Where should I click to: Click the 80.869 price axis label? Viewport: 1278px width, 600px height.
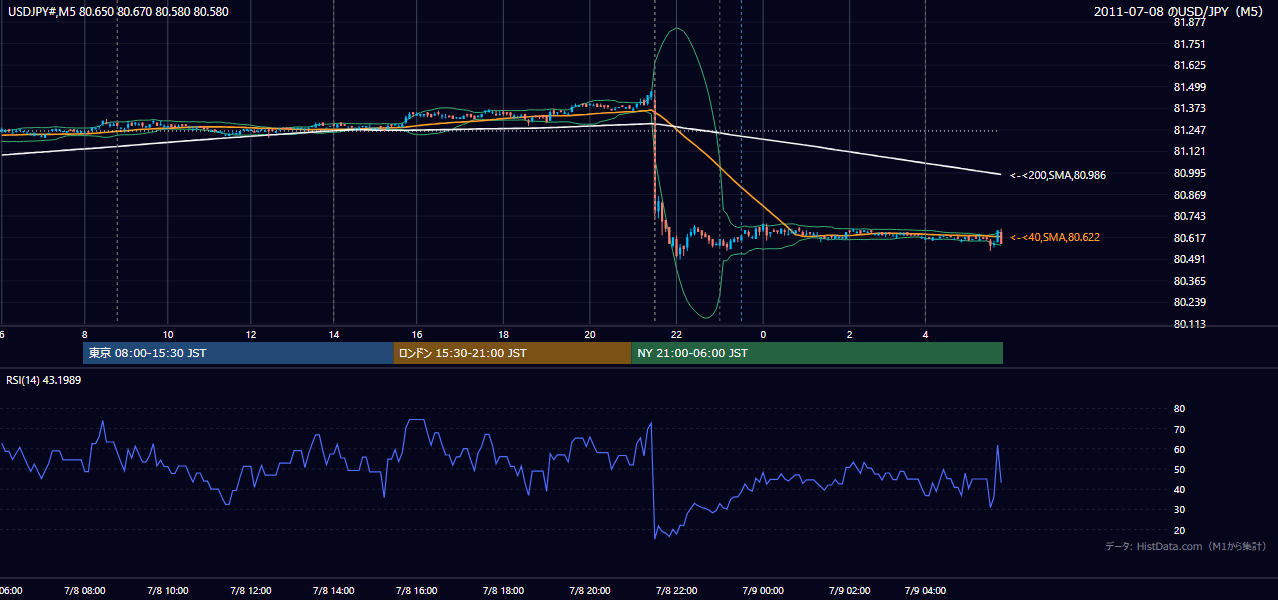pyautogui.click(x=1189, y=195)
